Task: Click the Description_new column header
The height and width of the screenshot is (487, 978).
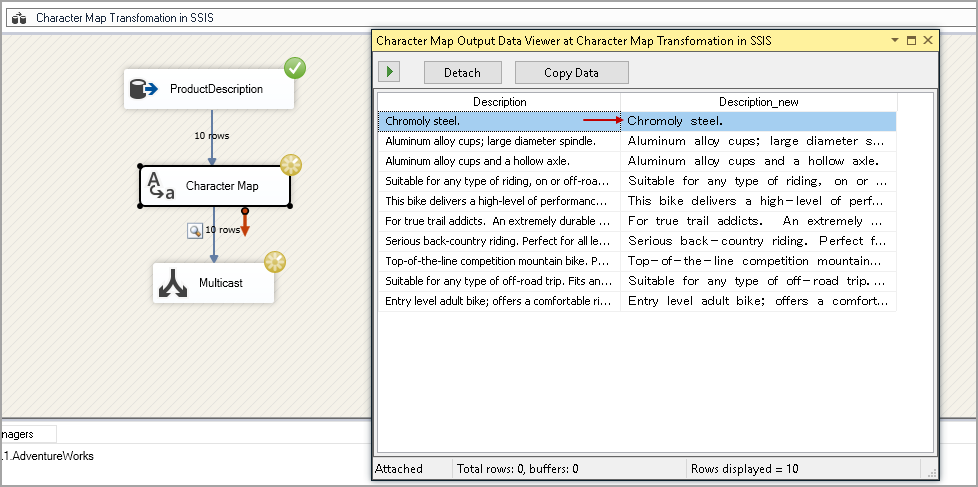Action: click(758, 102)
